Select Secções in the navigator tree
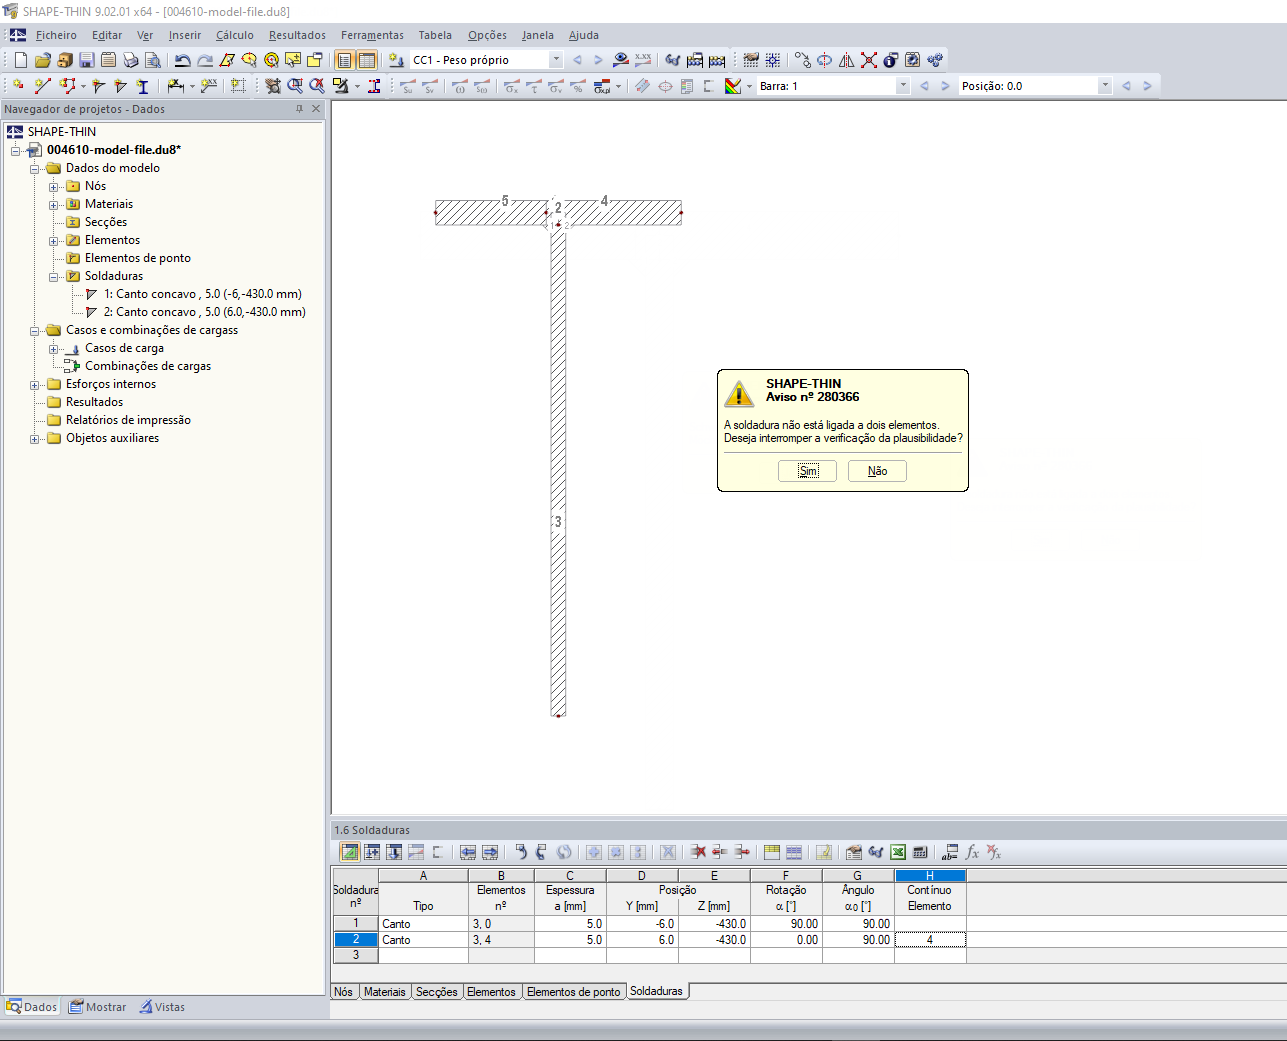Image resolution: width=1287 pixels, height=1041 pixels. click(x=106, y=222)
